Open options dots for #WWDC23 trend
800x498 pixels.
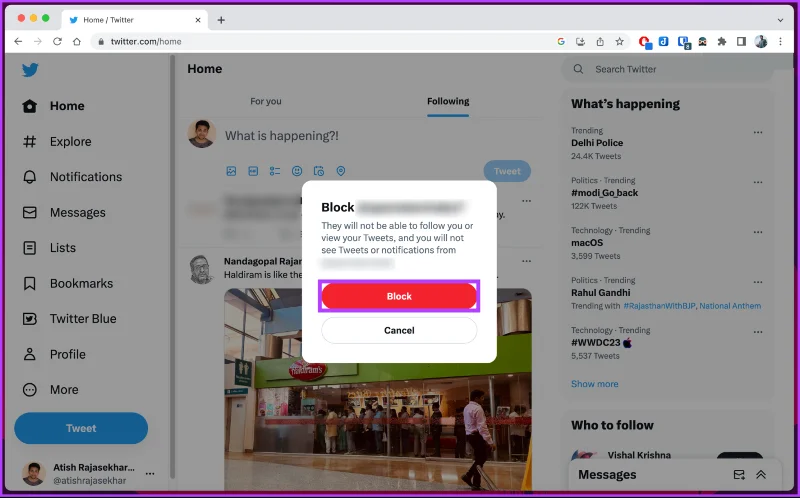click(x=758, y=332)
